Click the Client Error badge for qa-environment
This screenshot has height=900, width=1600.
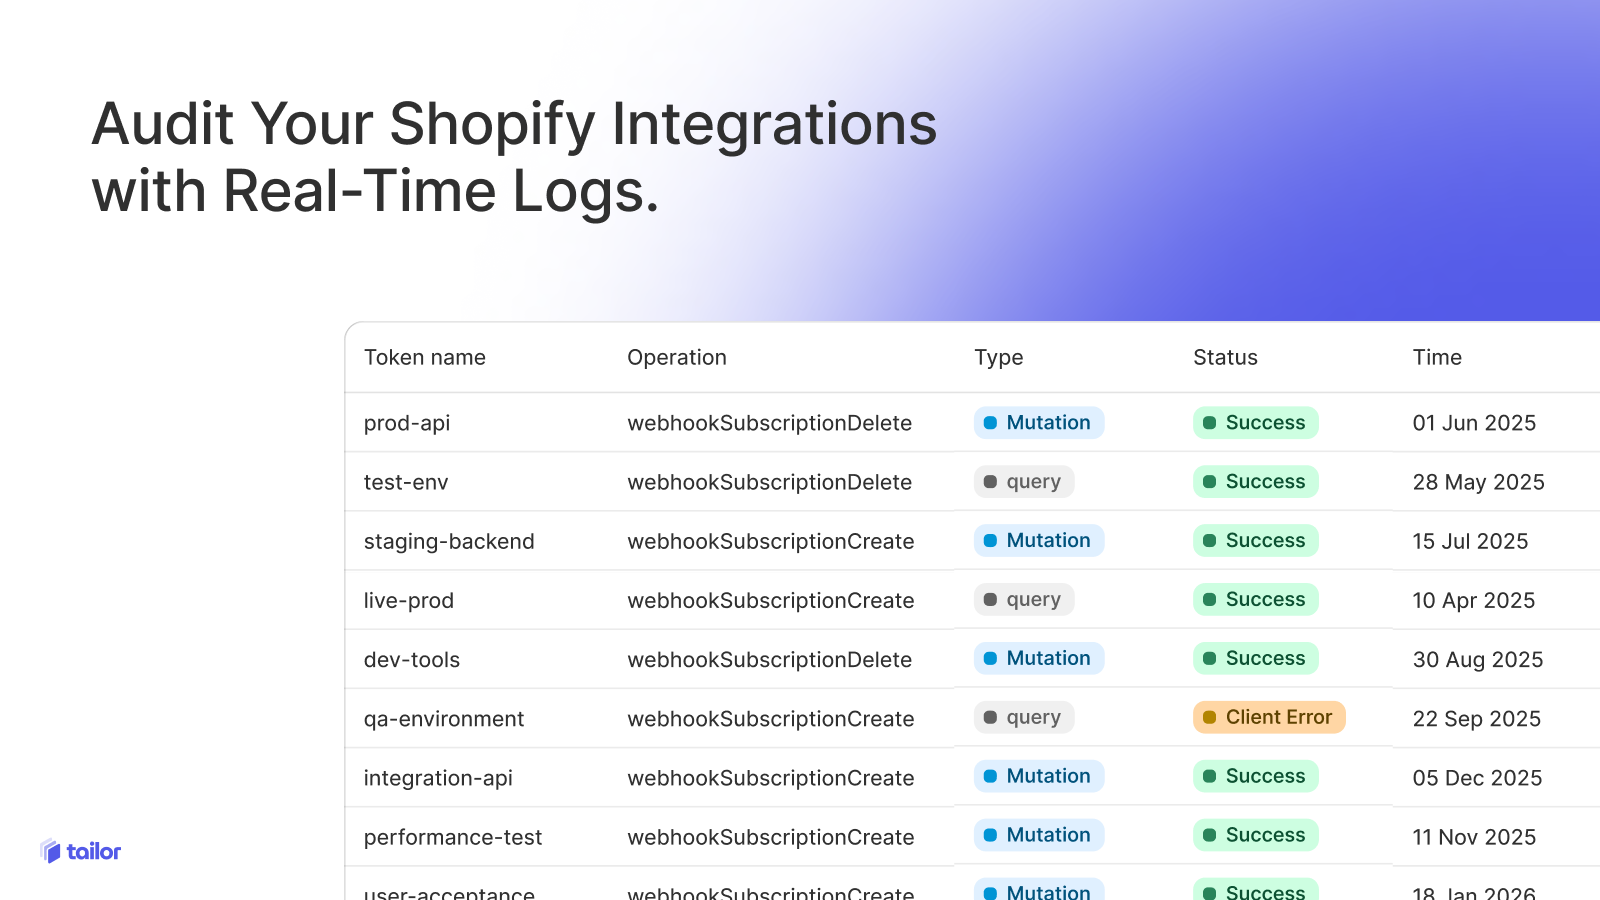pos(1268,717)
